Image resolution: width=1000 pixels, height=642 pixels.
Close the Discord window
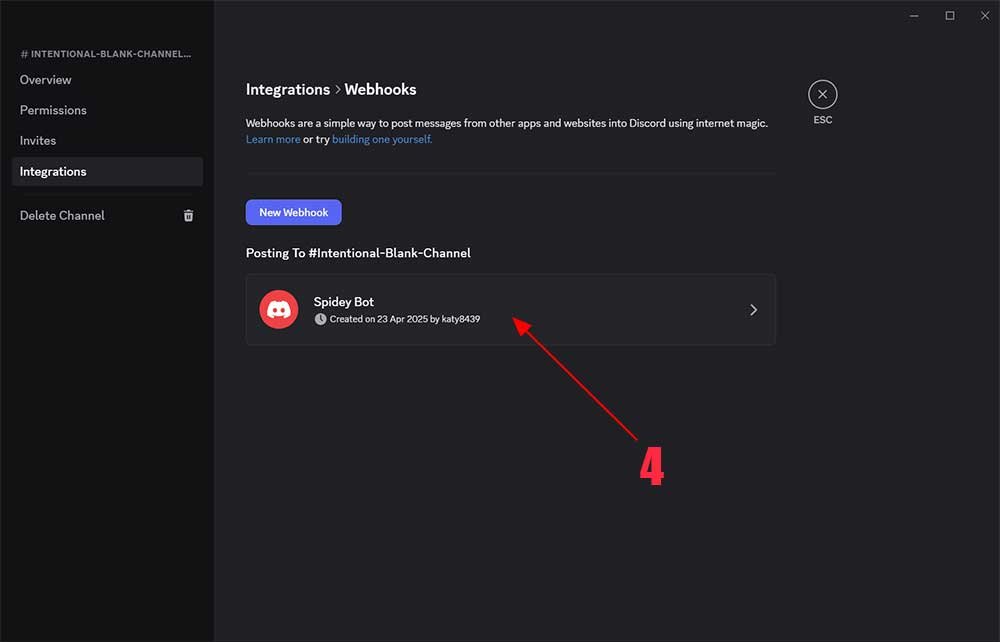(x=985, y=15)
